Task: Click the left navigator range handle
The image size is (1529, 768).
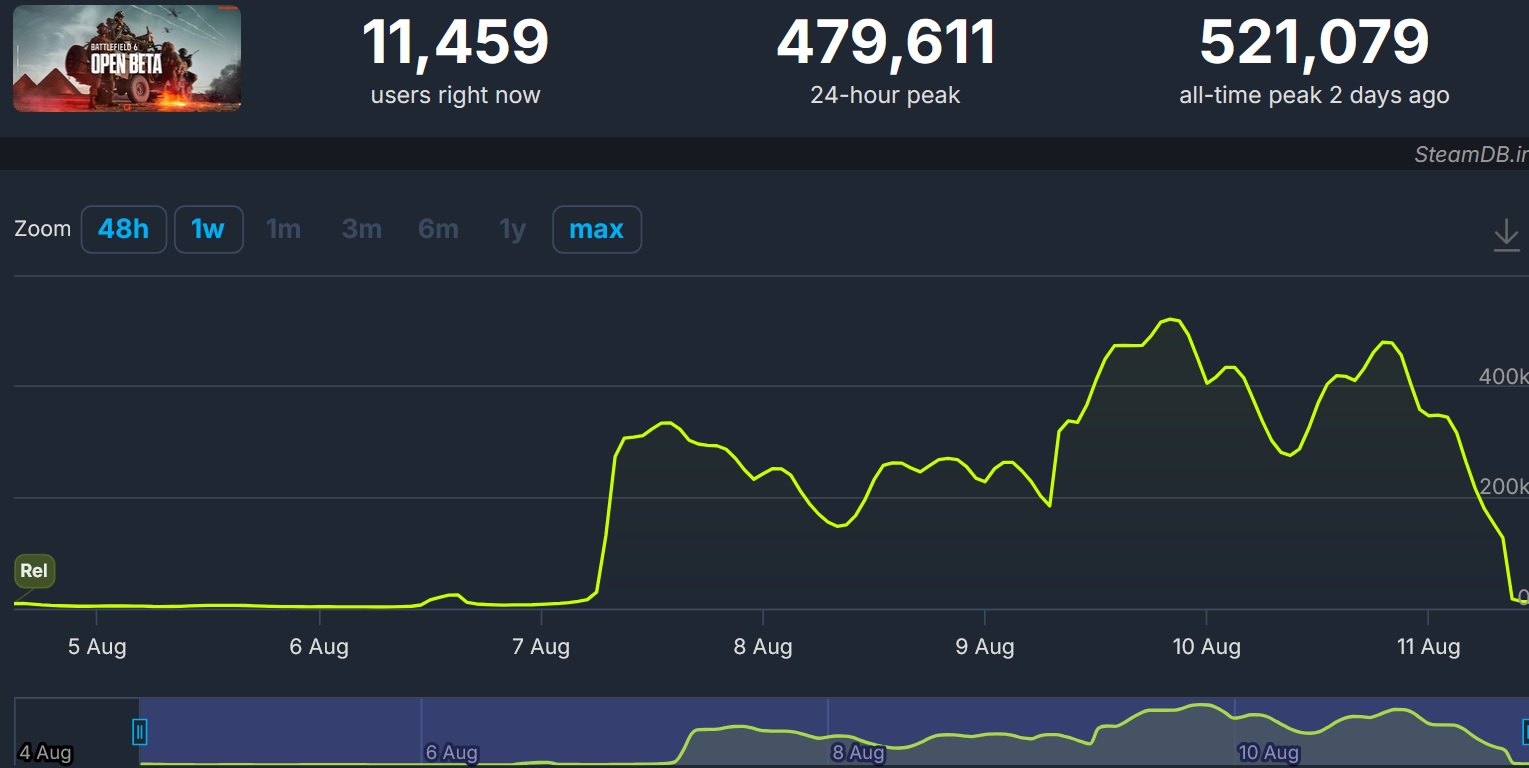Action: 140,733
